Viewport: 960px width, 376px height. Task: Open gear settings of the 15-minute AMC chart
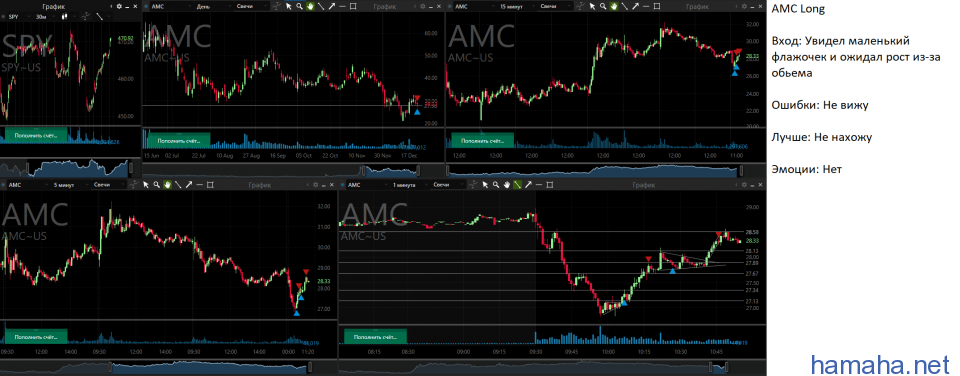(x=744, y=6)
